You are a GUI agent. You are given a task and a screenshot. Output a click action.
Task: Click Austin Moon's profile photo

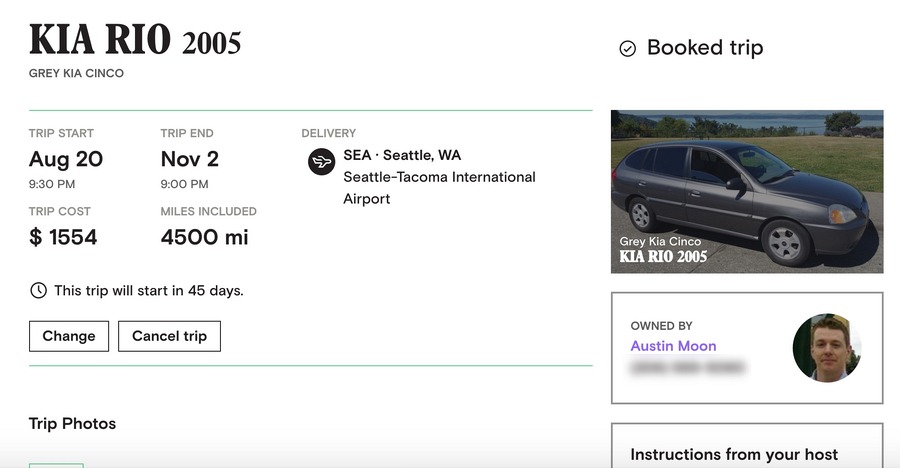click(x=827, y=348)
